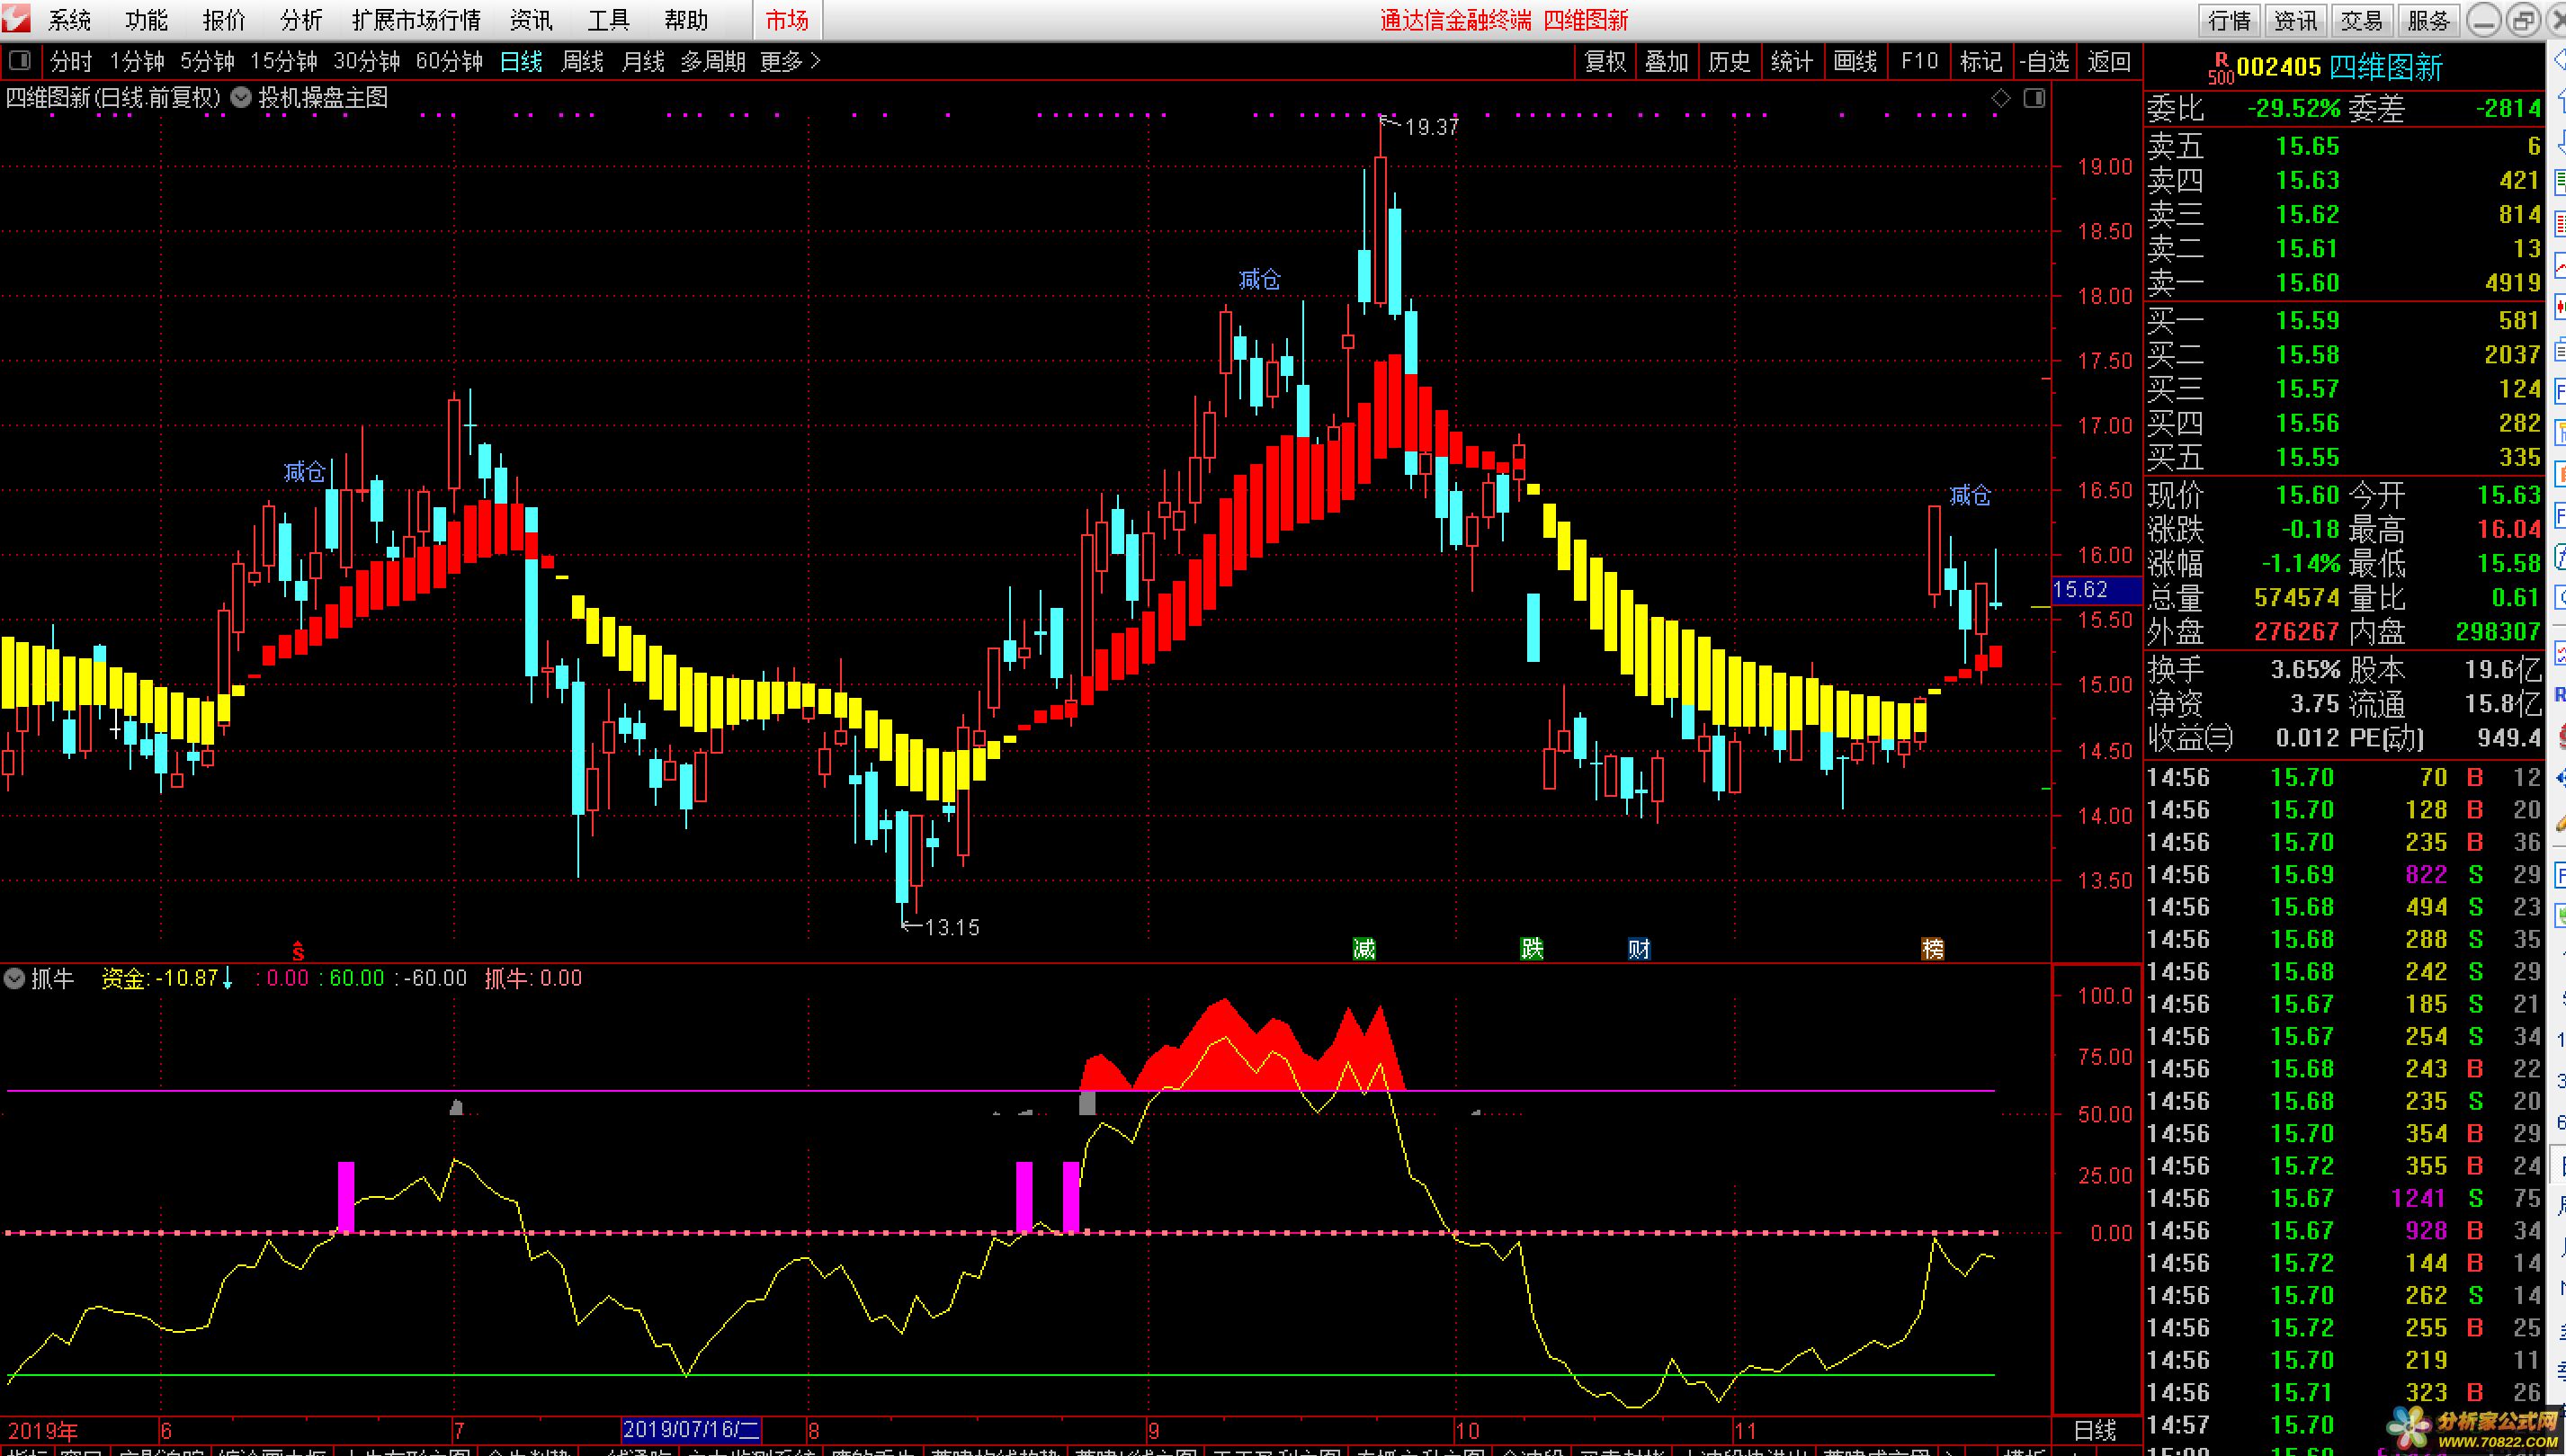
Task: Click the 减仓 signal near the September peak
Action: [x=1259, y=279]
